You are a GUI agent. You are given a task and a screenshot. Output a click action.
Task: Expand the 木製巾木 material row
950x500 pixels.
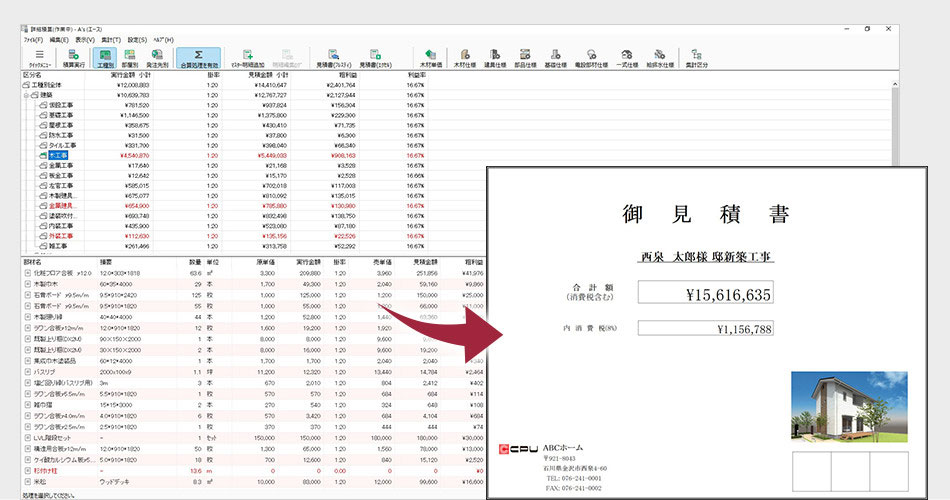(27, 284)
